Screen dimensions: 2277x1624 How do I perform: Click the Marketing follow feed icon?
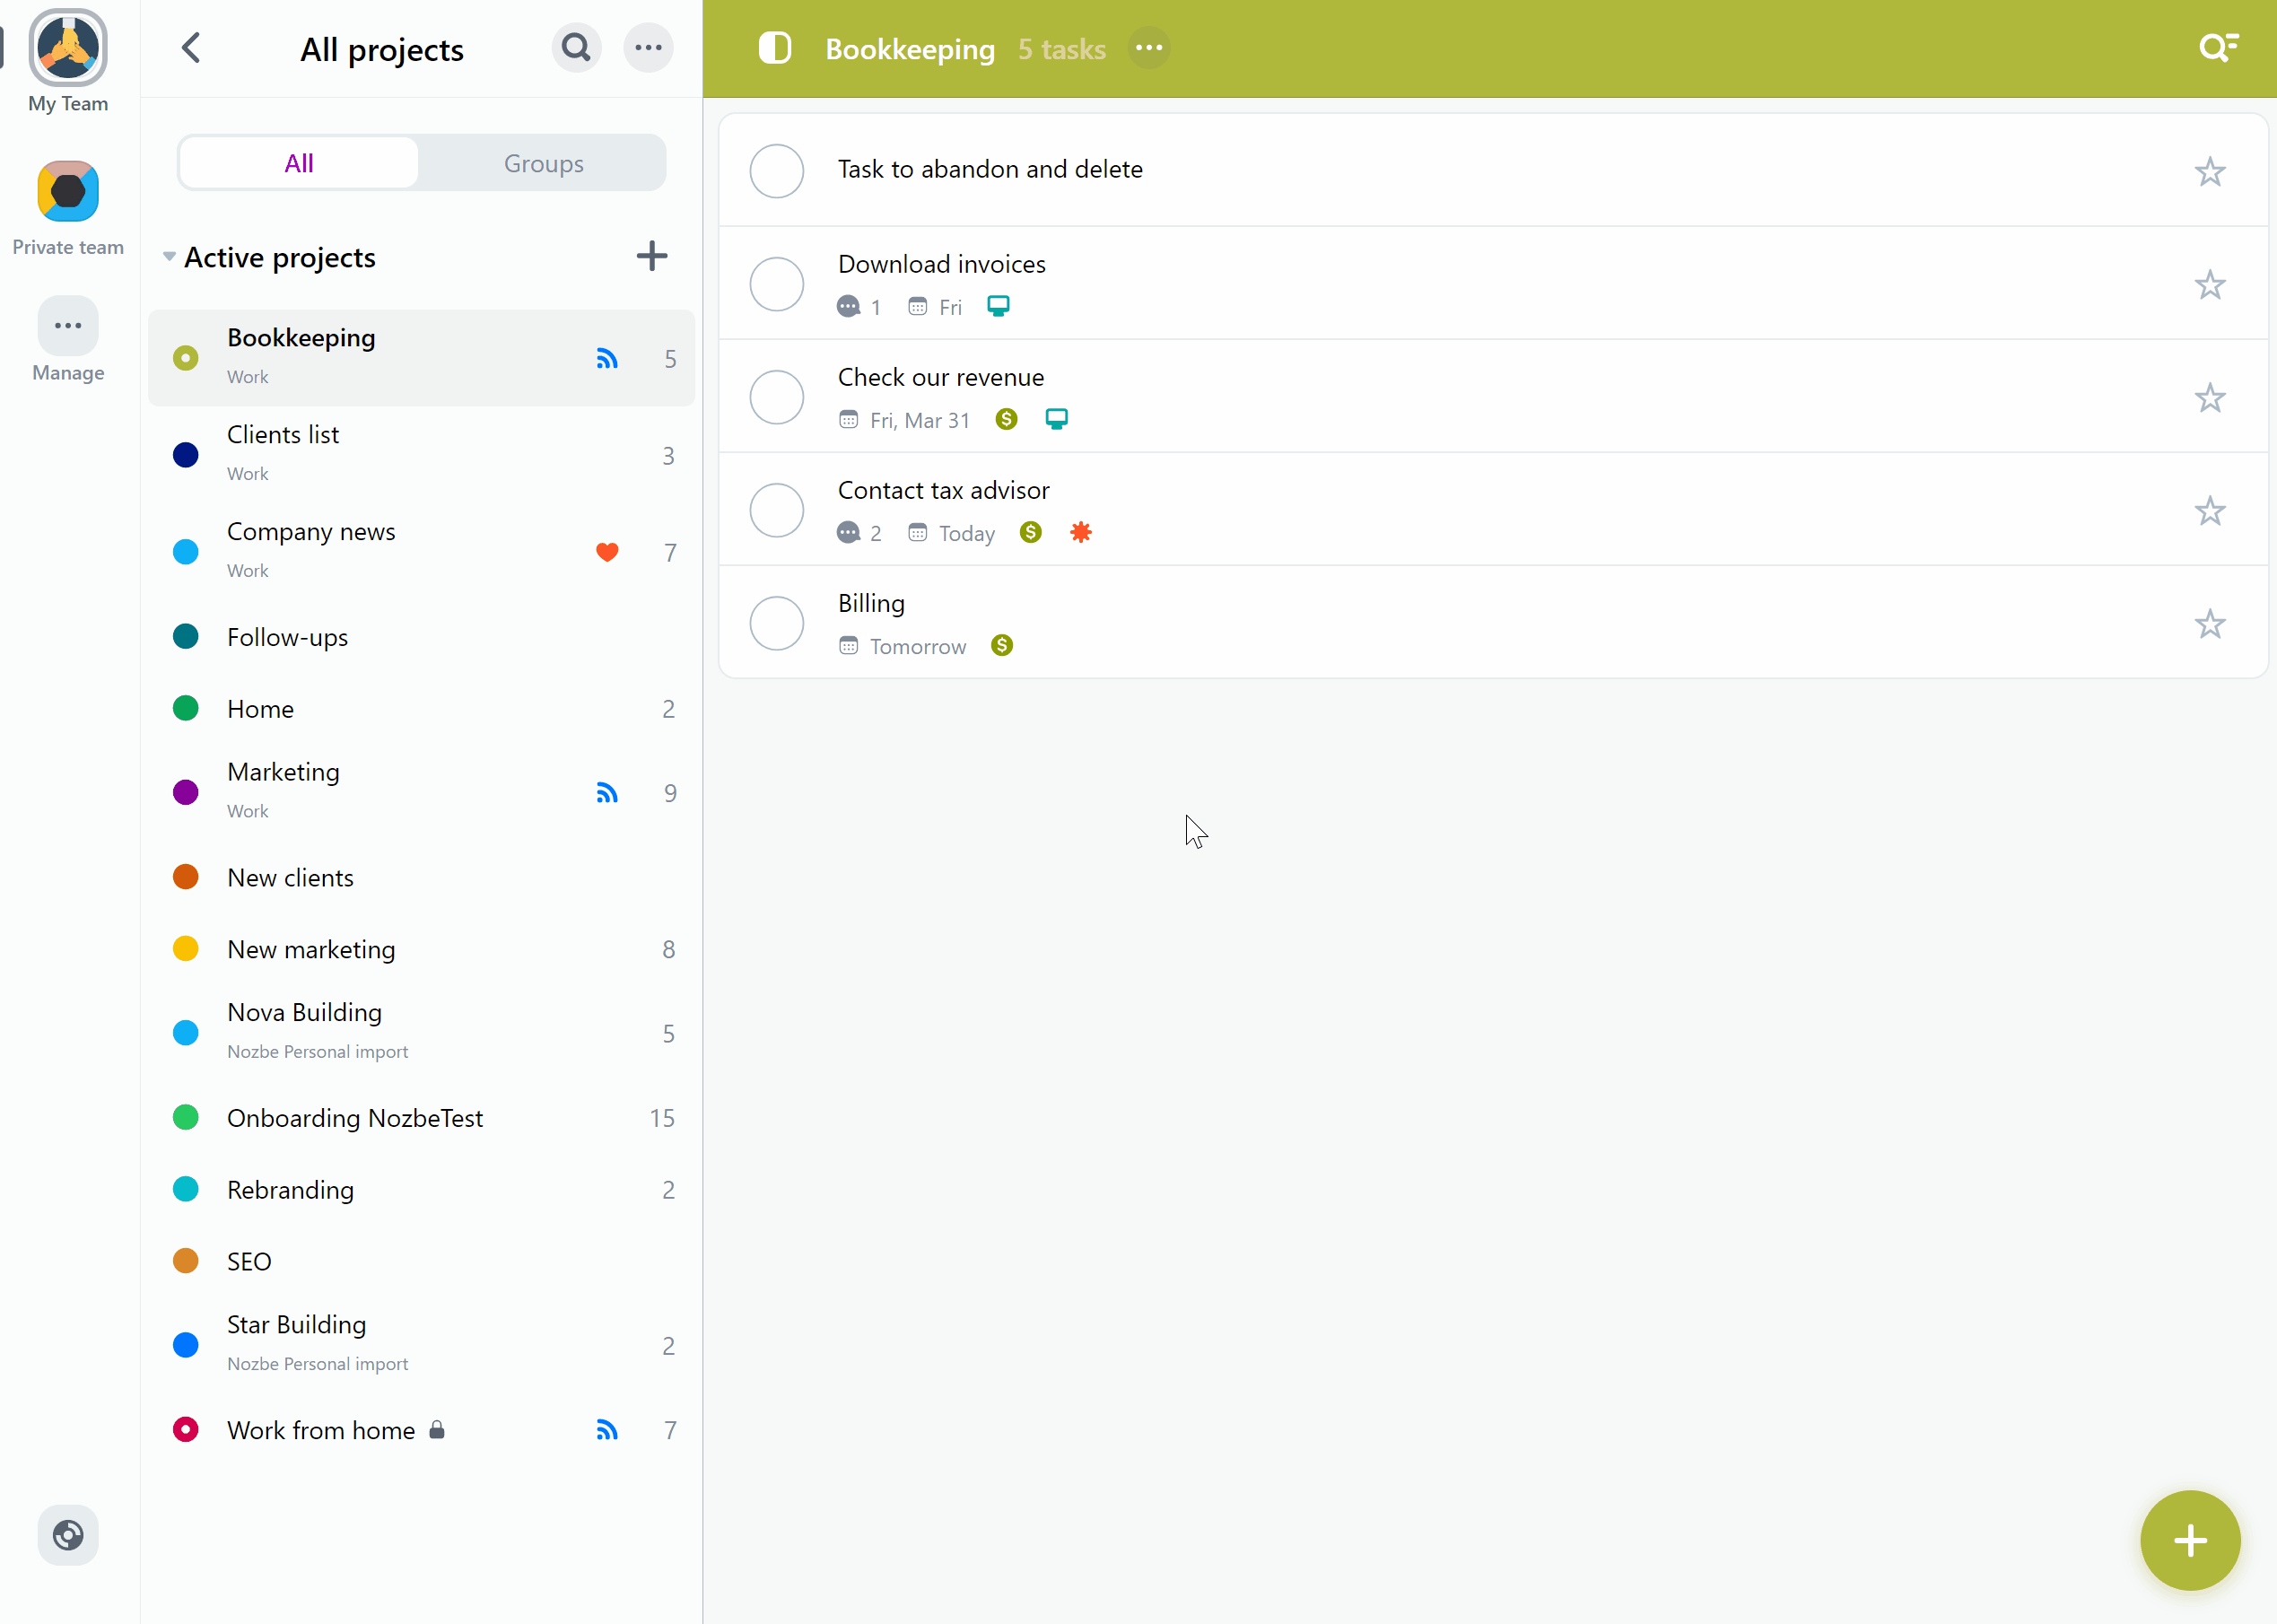coord(607,793)
